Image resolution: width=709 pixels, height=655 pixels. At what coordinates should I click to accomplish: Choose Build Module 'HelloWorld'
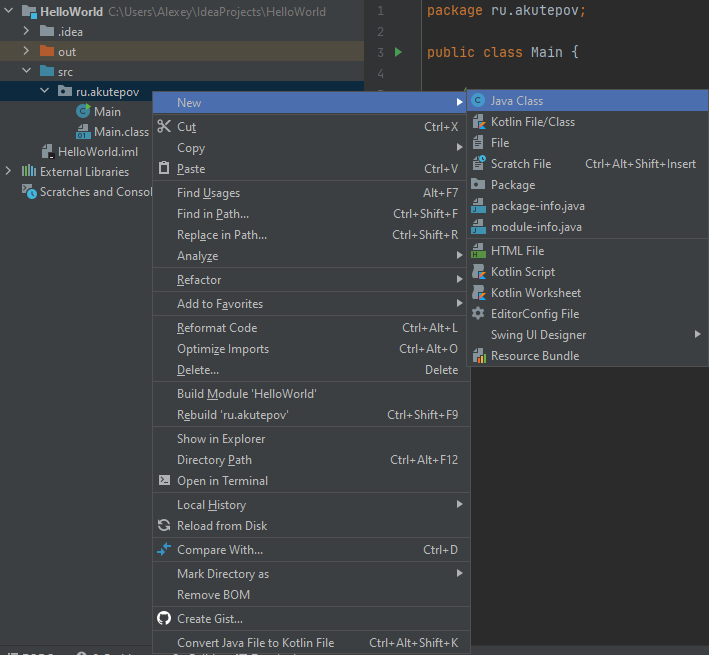312,393
